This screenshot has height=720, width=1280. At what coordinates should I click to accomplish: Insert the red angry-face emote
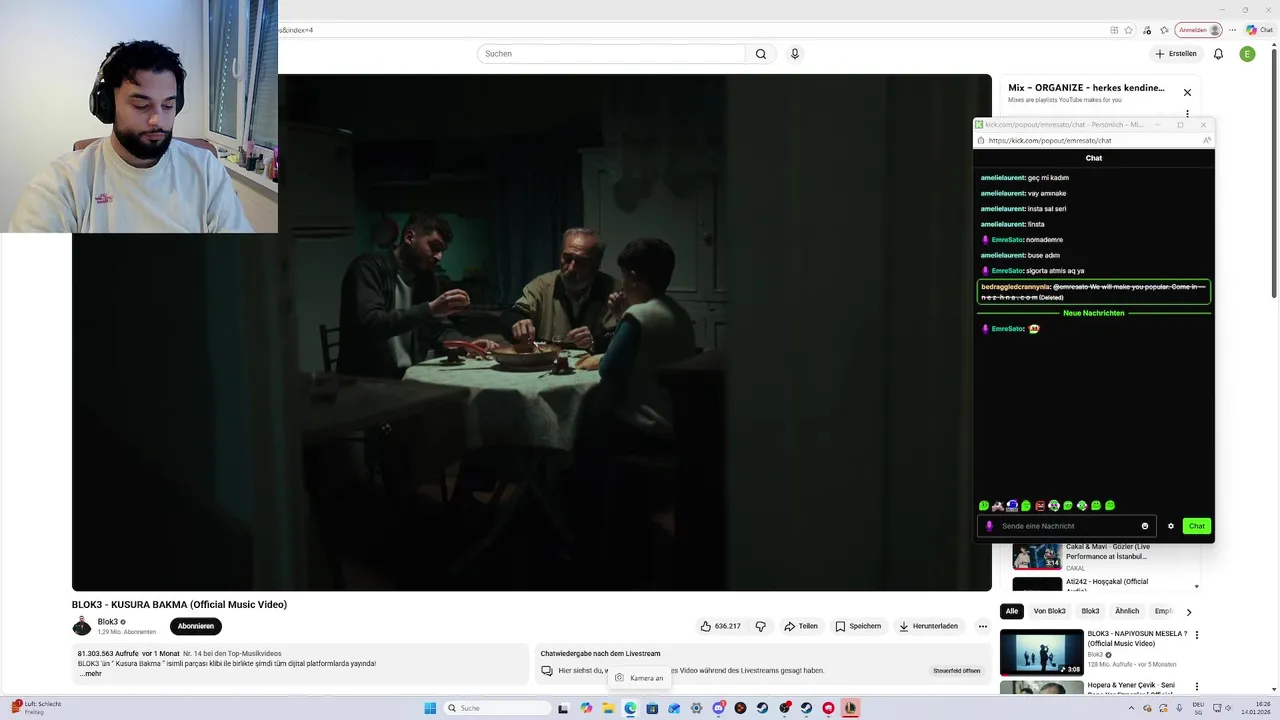1040,506
